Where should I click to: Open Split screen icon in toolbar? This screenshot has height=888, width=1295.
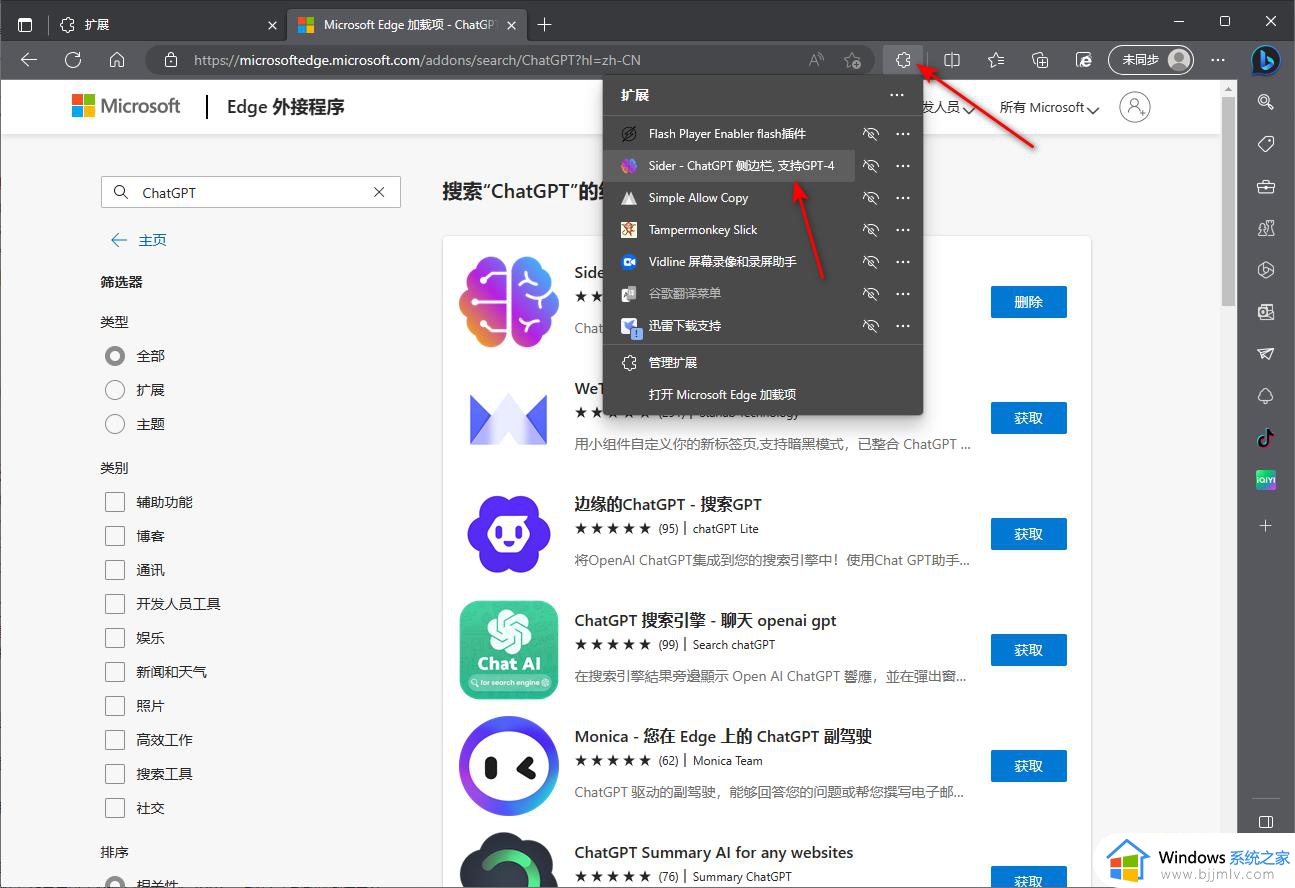[952, 60]
